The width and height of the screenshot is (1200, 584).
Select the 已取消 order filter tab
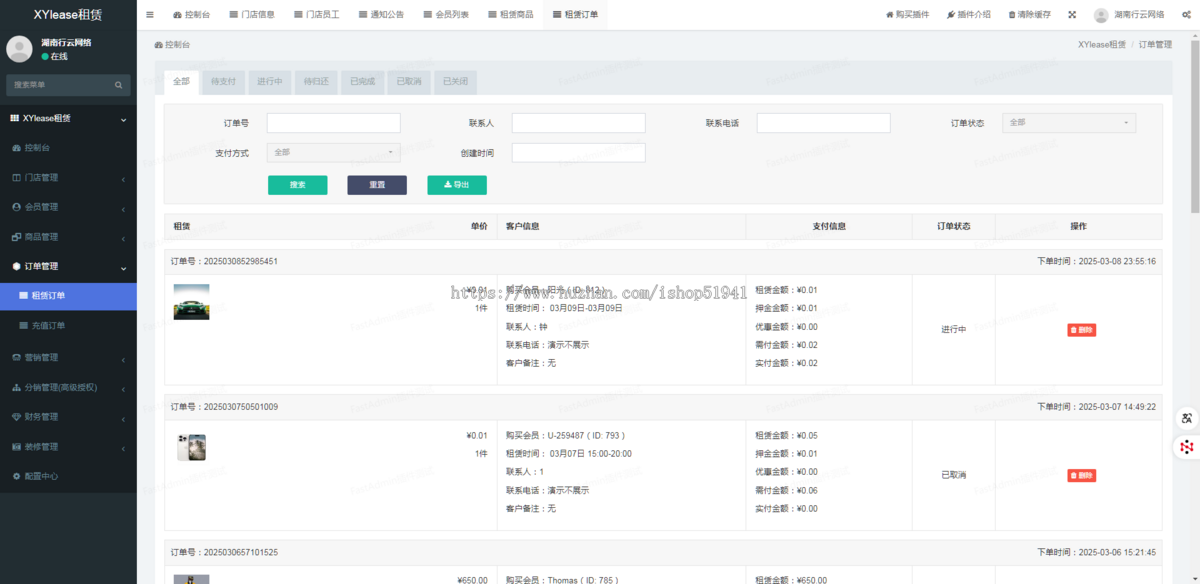click(x=409, y=81)
